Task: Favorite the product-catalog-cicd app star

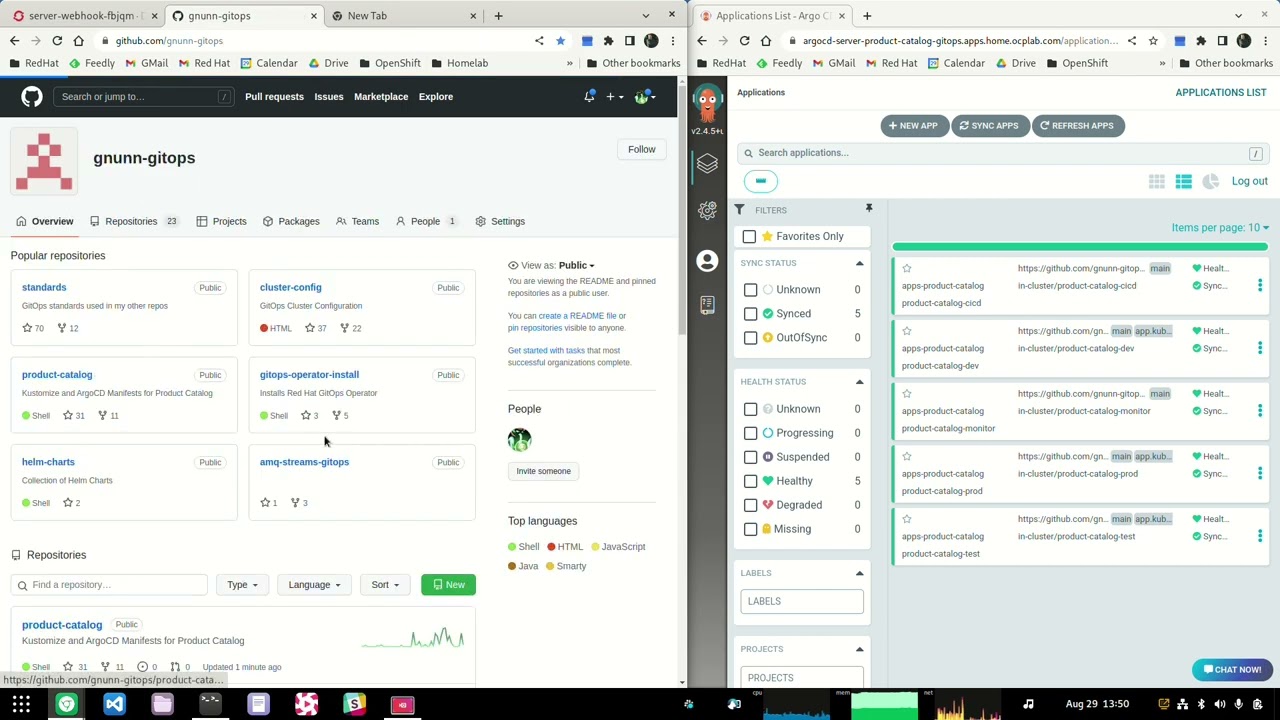Action: point(907,268)
